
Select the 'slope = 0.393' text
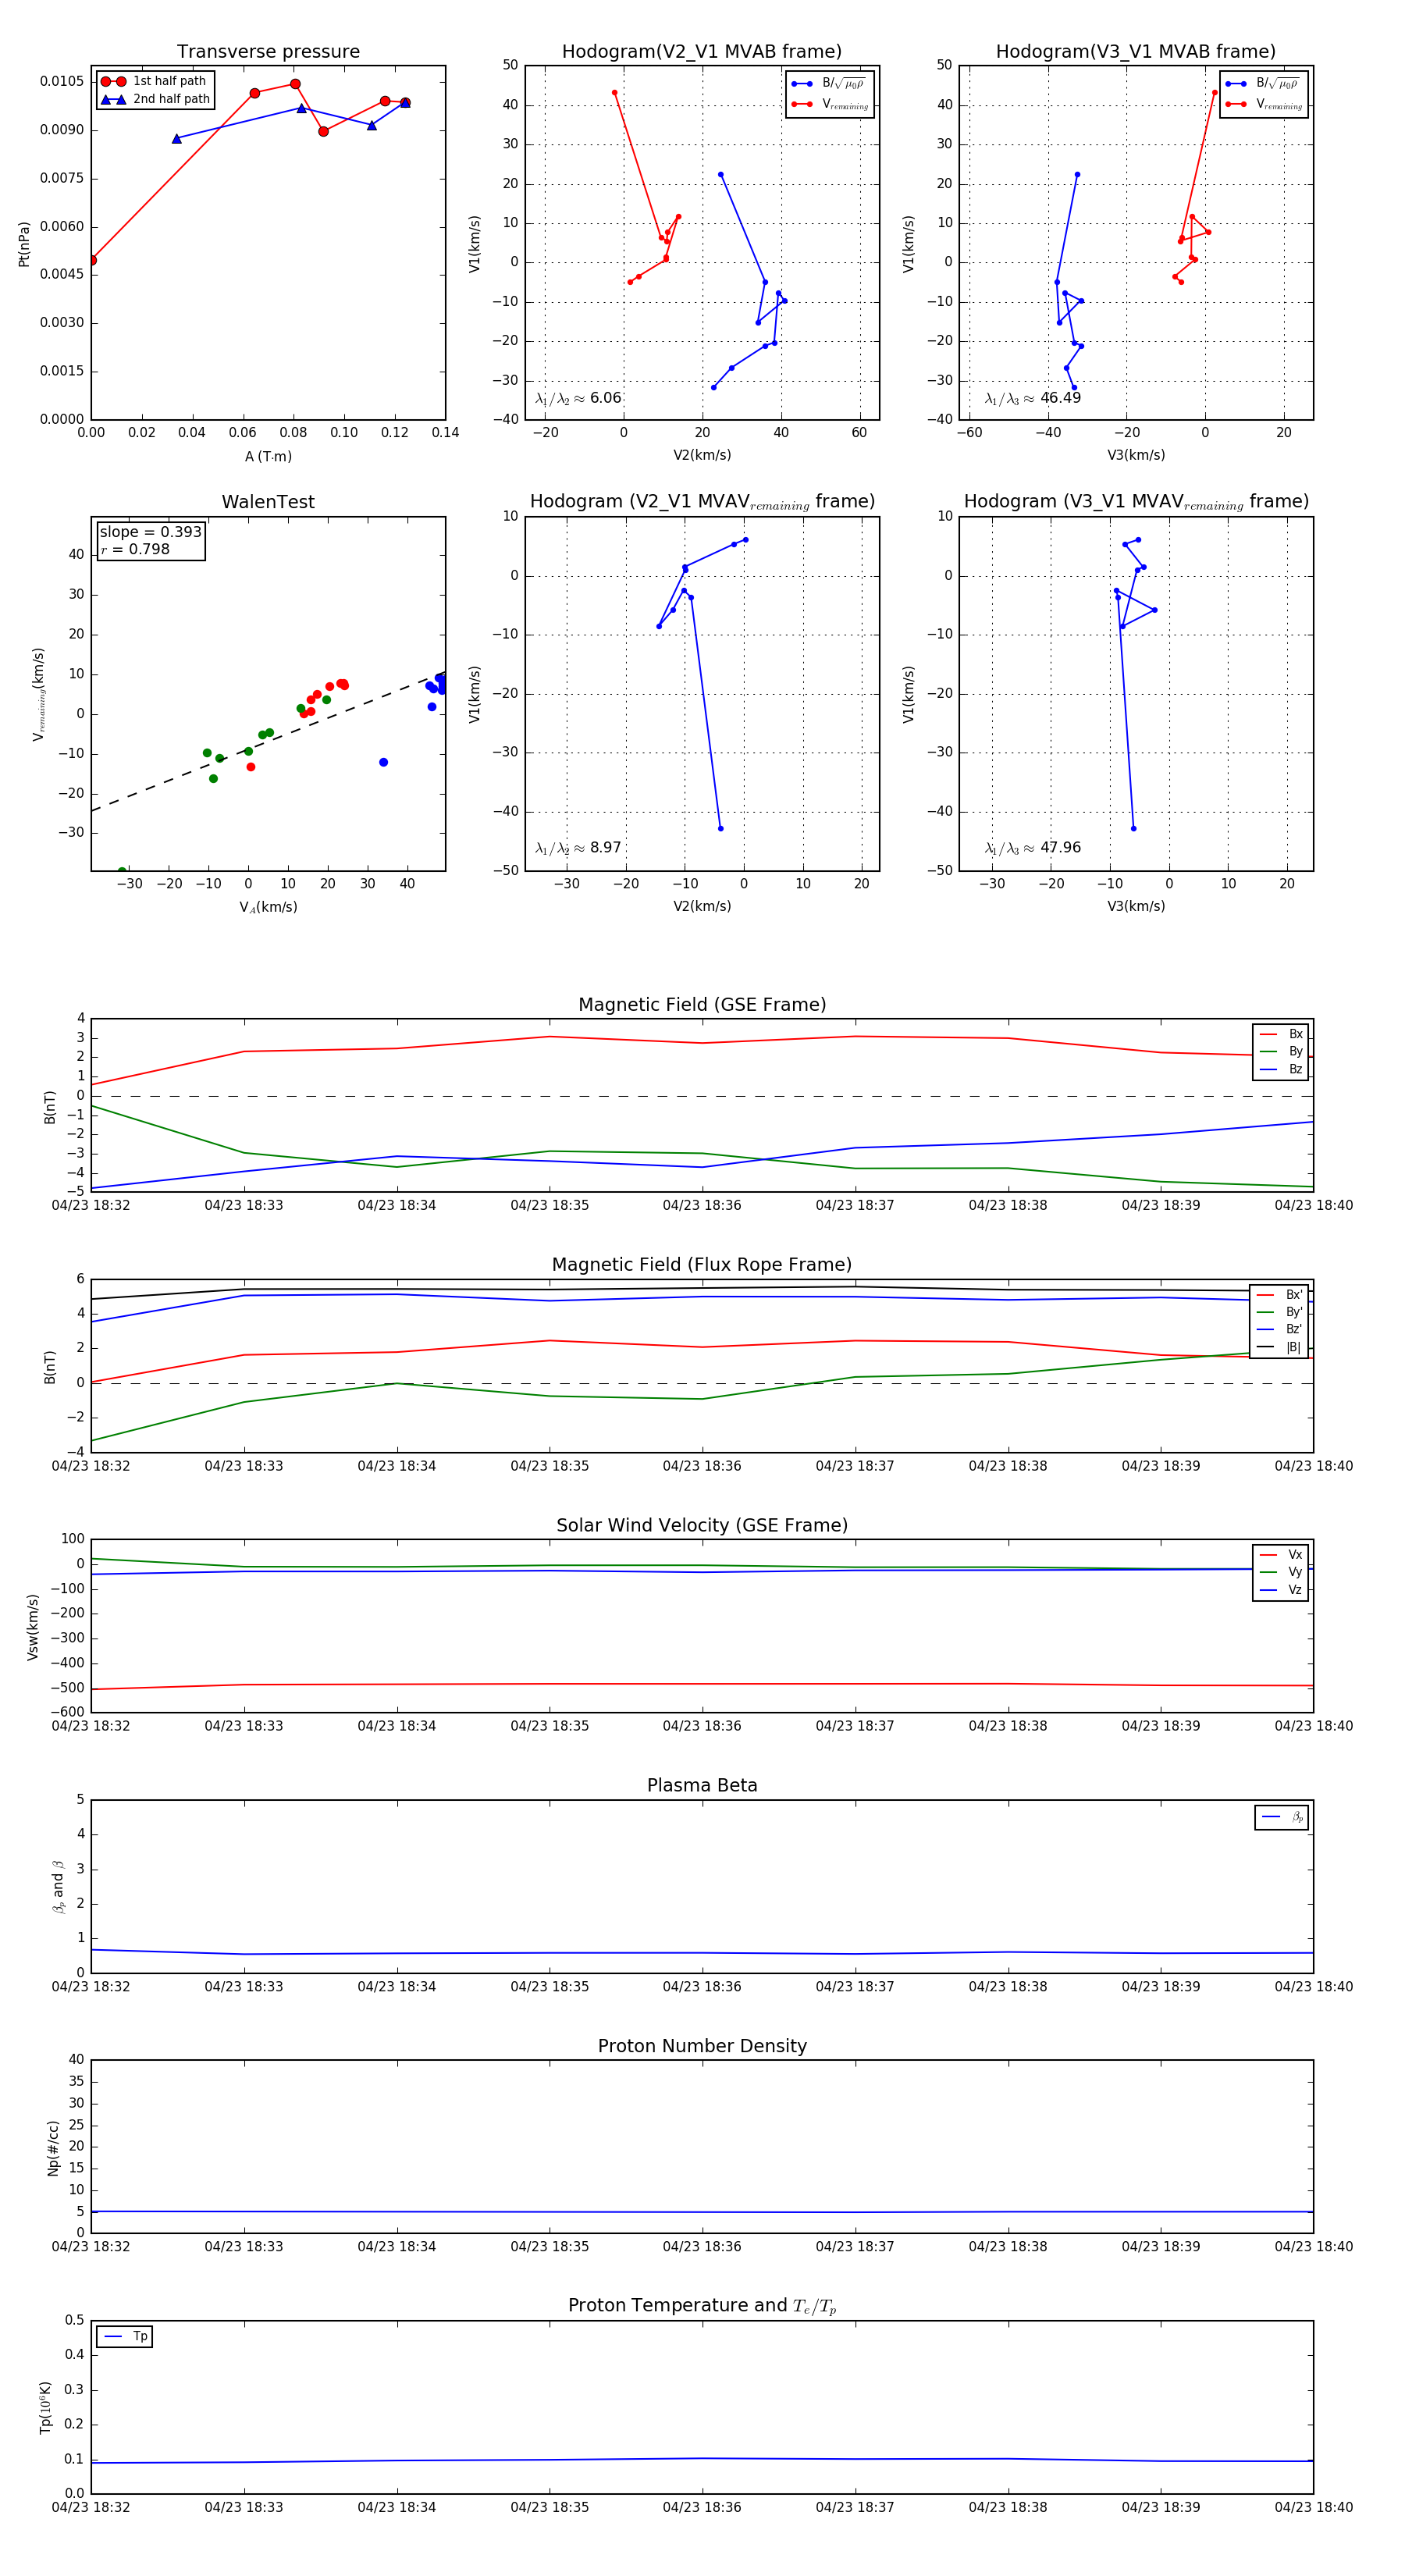[150, 532]
